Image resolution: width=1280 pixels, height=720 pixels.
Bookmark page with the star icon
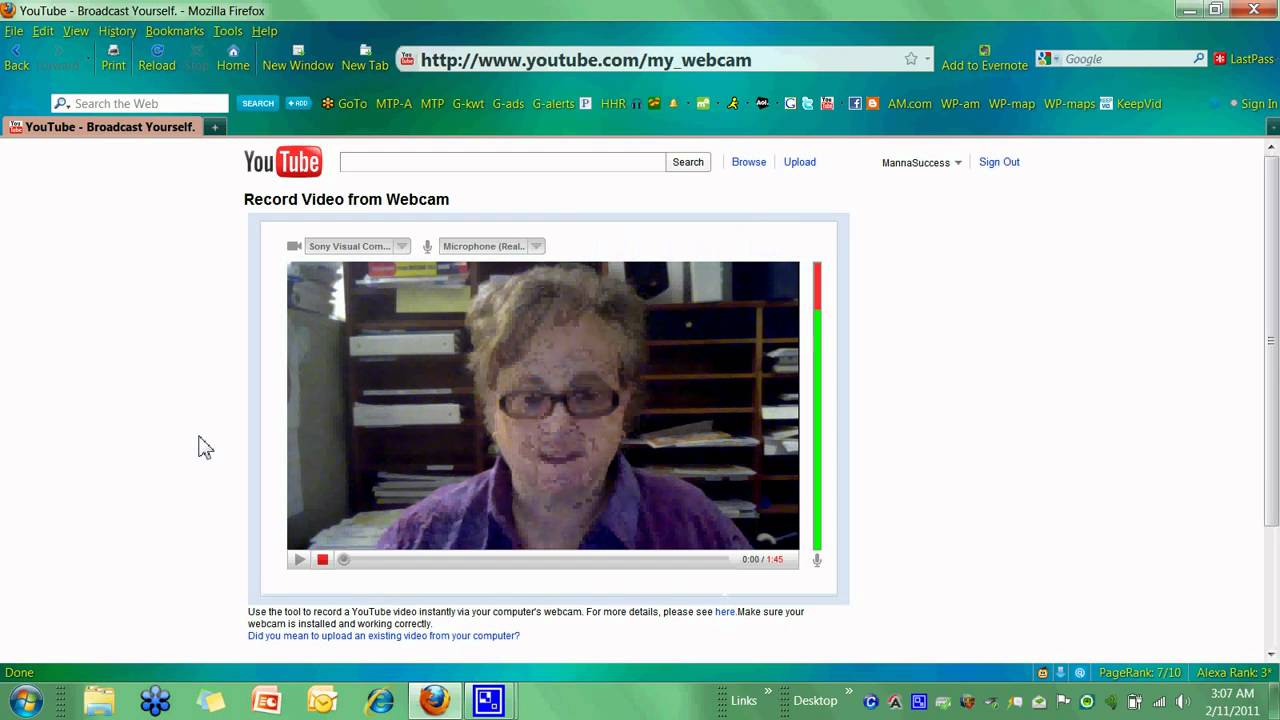pyautogui.click(x=911, y=59)
